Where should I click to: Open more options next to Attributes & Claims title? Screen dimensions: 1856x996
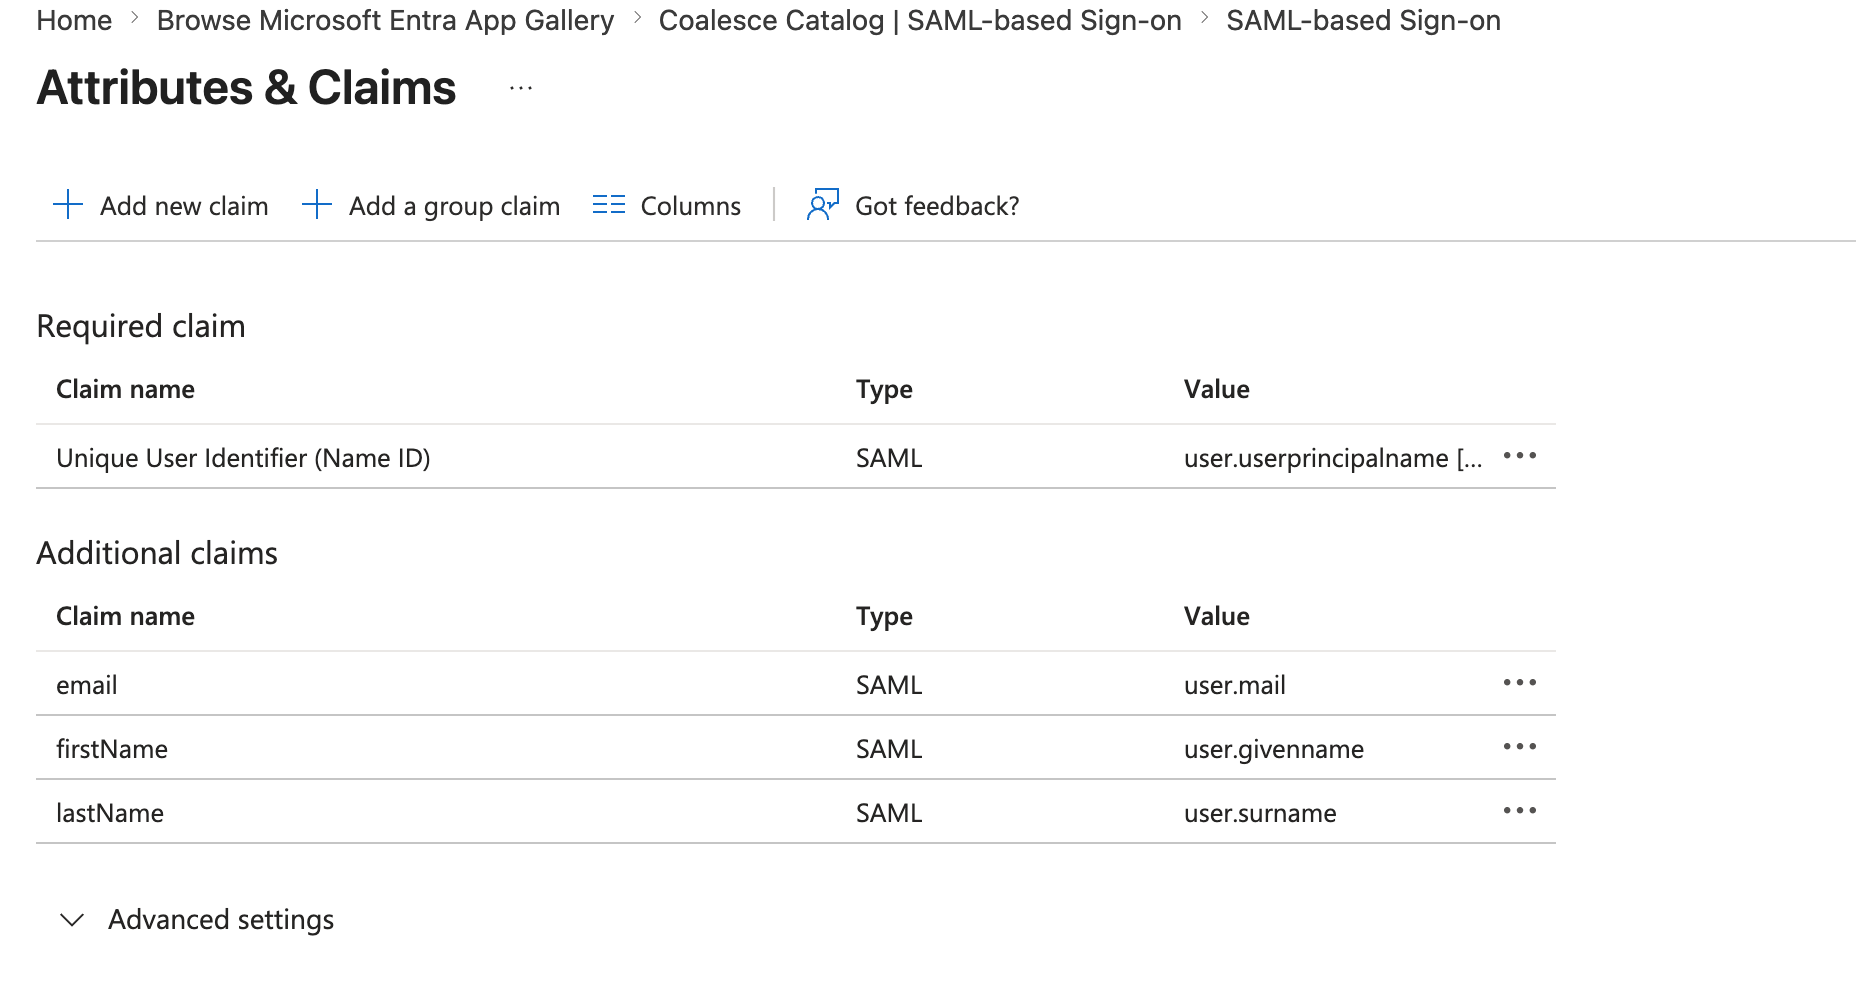(x=521, y=89)
